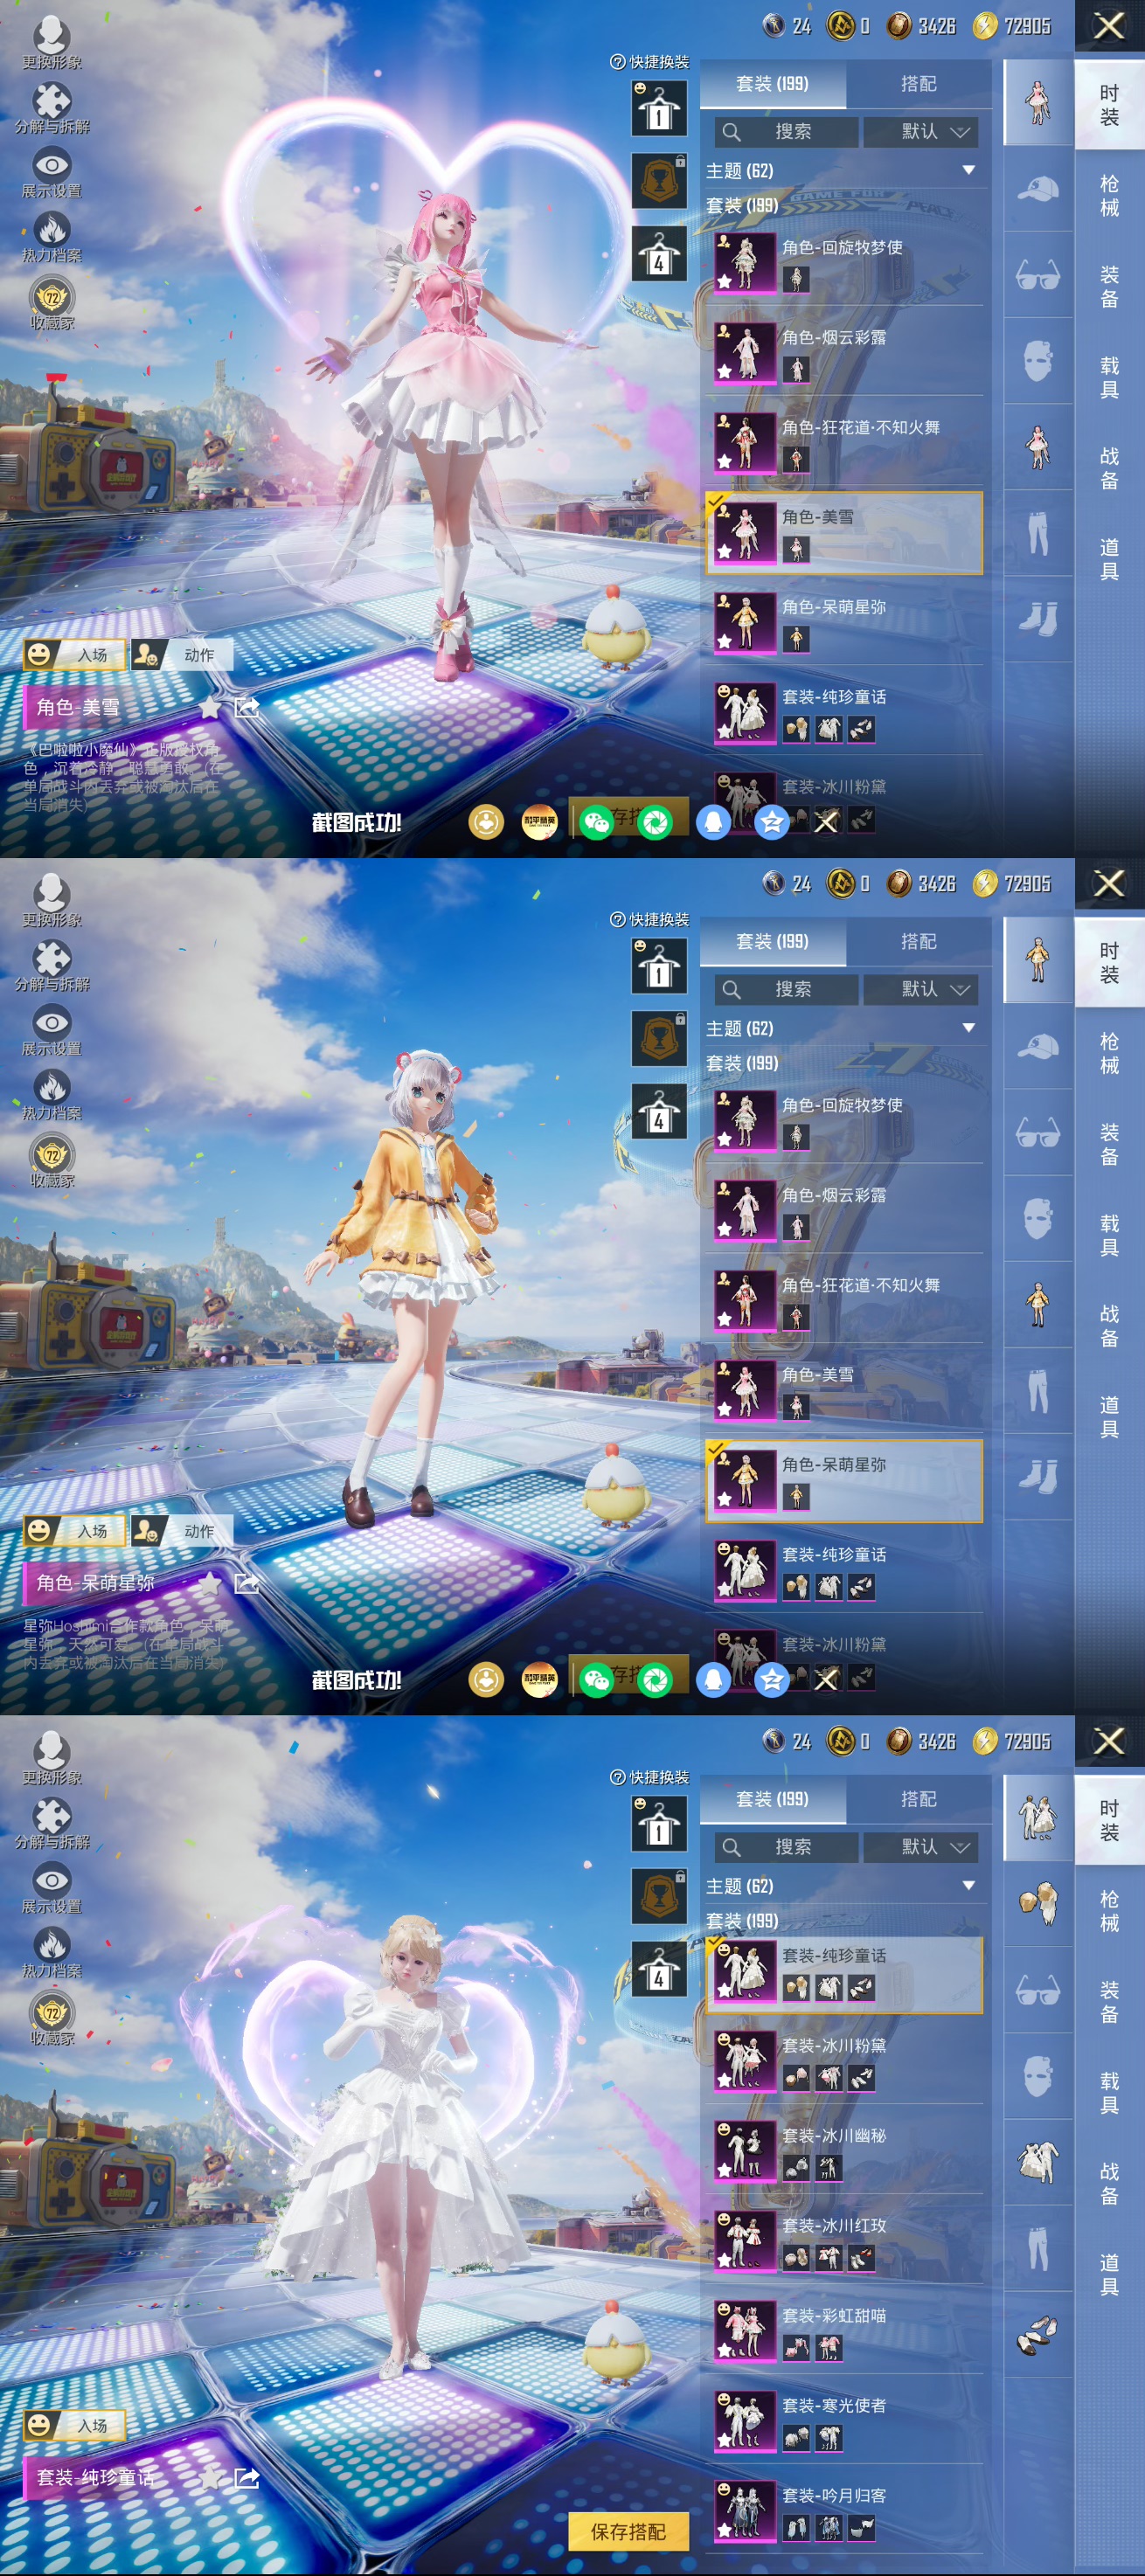The width and height of the screenshot is (1145, 2576).
Task: Tap gold coin 3426 in top screenshot
Action: [x=922, y=25]
